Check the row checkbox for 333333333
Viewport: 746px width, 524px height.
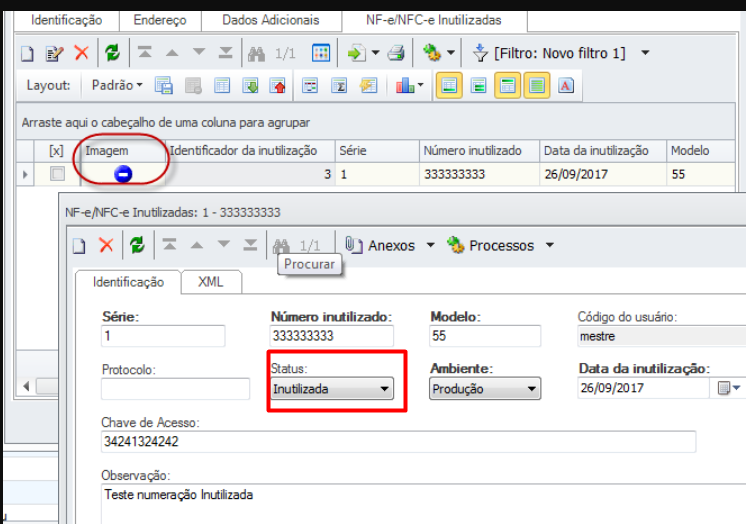click(x=58, y=174)
